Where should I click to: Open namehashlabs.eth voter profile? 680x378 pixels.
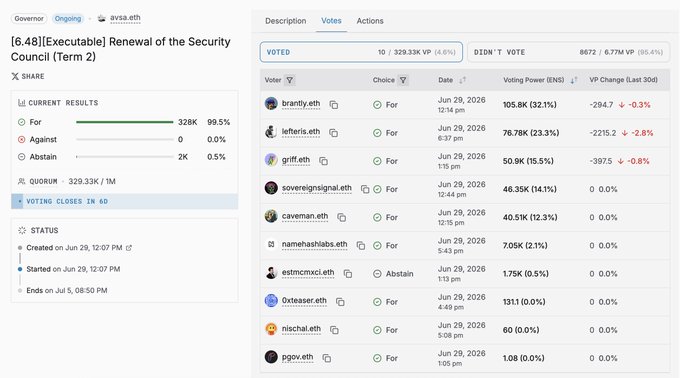314,244
